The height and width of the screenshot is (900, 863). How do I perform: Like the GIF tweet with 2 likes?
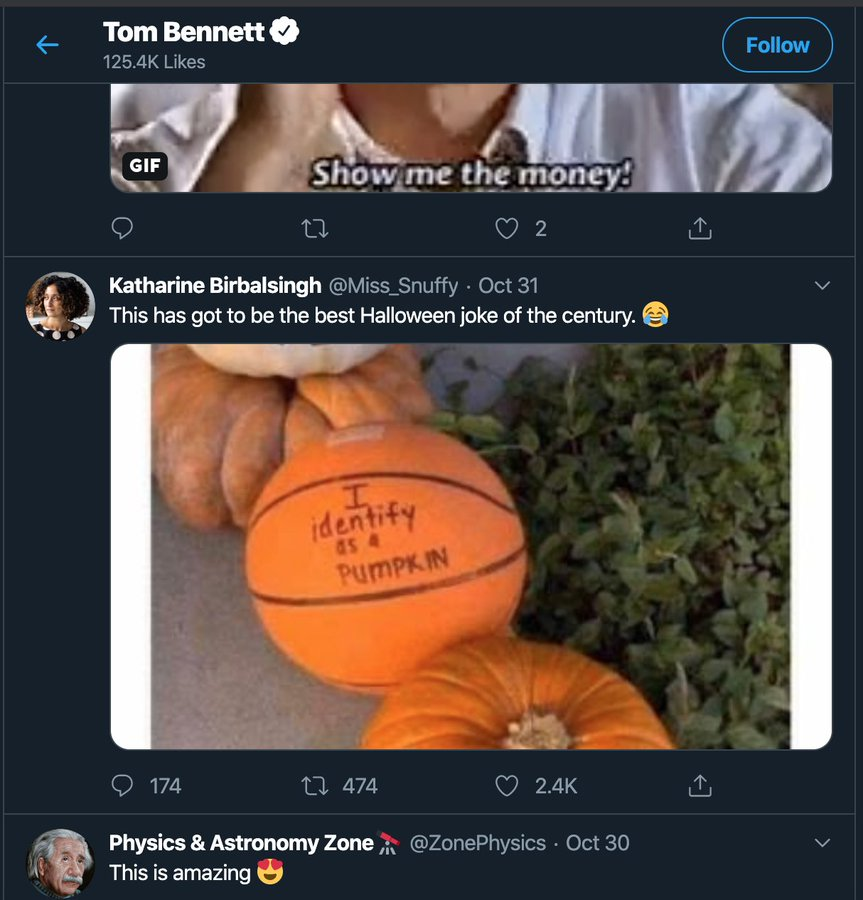pyautogui.click(x=508, y=229)
